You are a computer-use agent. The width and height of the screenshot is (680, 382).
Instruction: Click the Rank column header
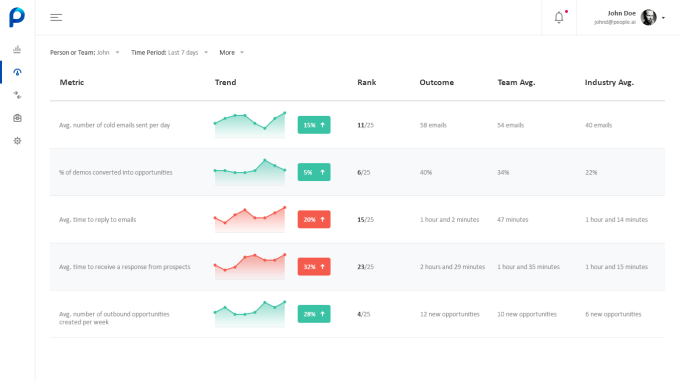pyautogui.click(x=366, y=82)
